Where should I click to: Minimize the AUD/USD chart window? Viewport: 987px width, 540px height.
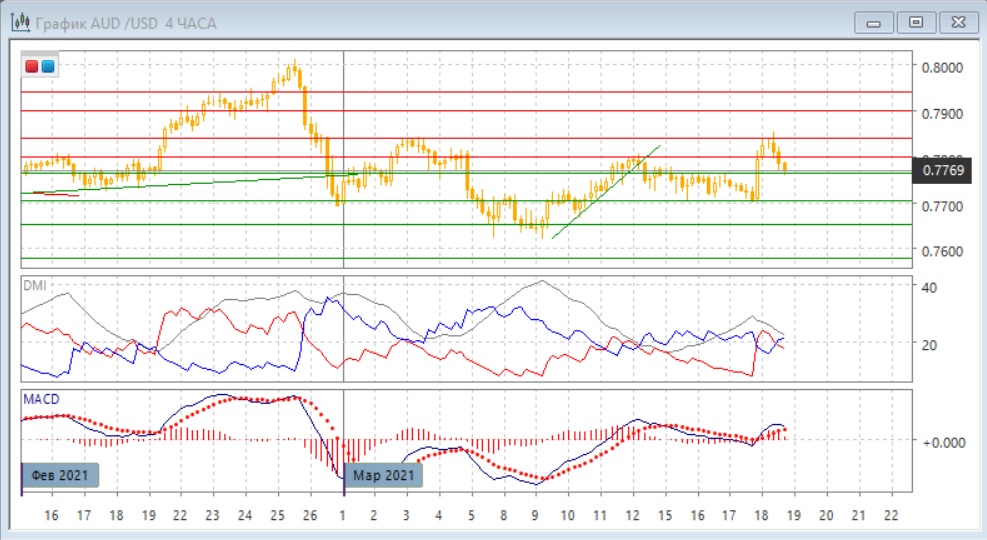pos(876,21)
